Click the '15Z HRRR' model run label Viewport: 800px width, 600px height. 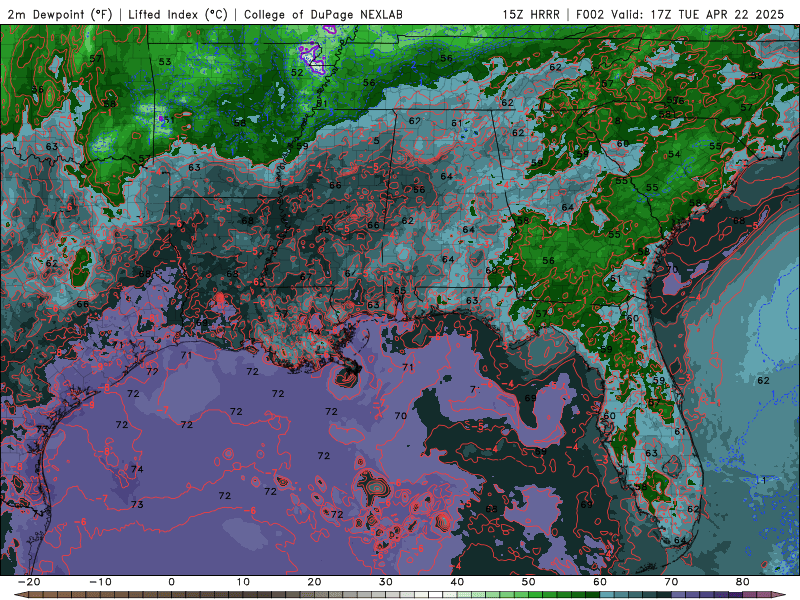pos(531,14)
